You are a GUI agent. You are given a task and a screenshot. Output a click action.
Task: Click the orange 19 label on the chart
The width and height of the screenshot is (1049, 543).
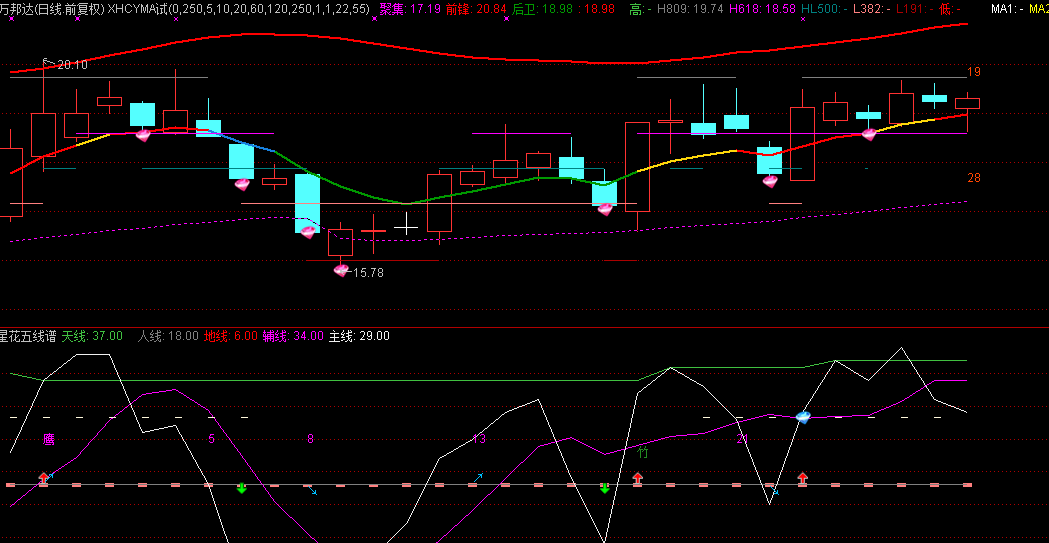(x=974, y=72)
